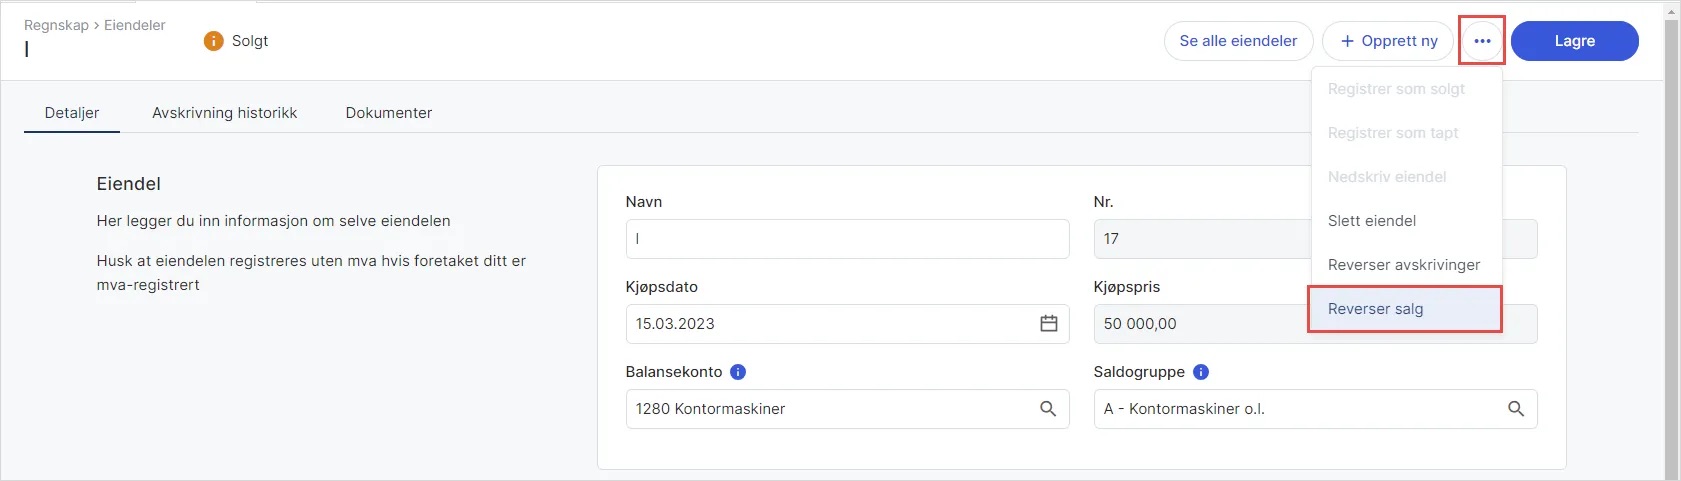
Task: Show info tooltip next to Balansekonto
Action: (x=738, y=372)
